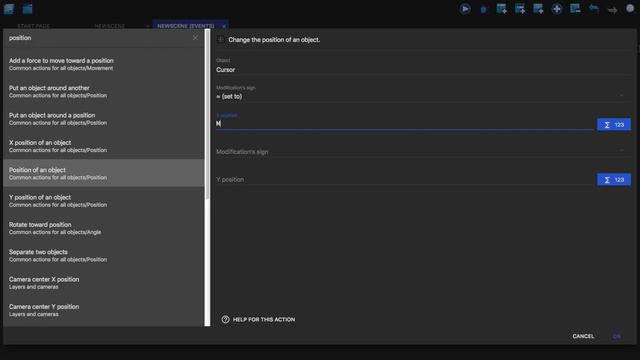Click the delete selected events icon
This screenshot has width=640, height=360.
575,9
